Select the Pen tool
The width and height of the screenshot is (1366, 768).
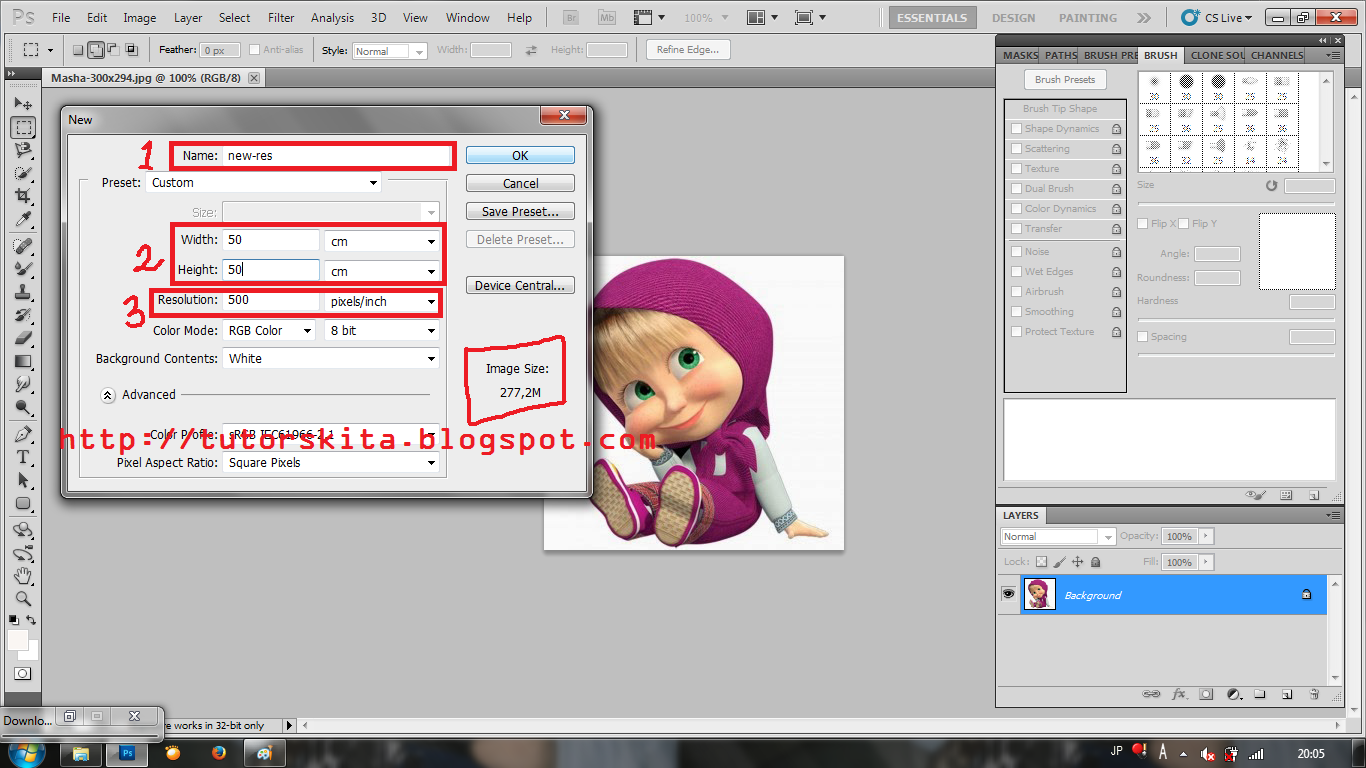(x=23, y=434)
